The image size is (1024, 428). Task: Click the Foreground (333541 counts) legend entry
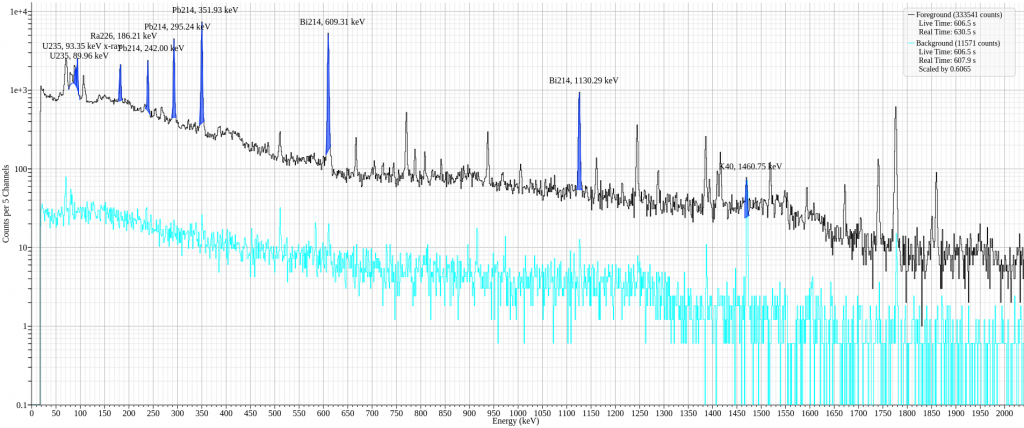tap(958, 14)
